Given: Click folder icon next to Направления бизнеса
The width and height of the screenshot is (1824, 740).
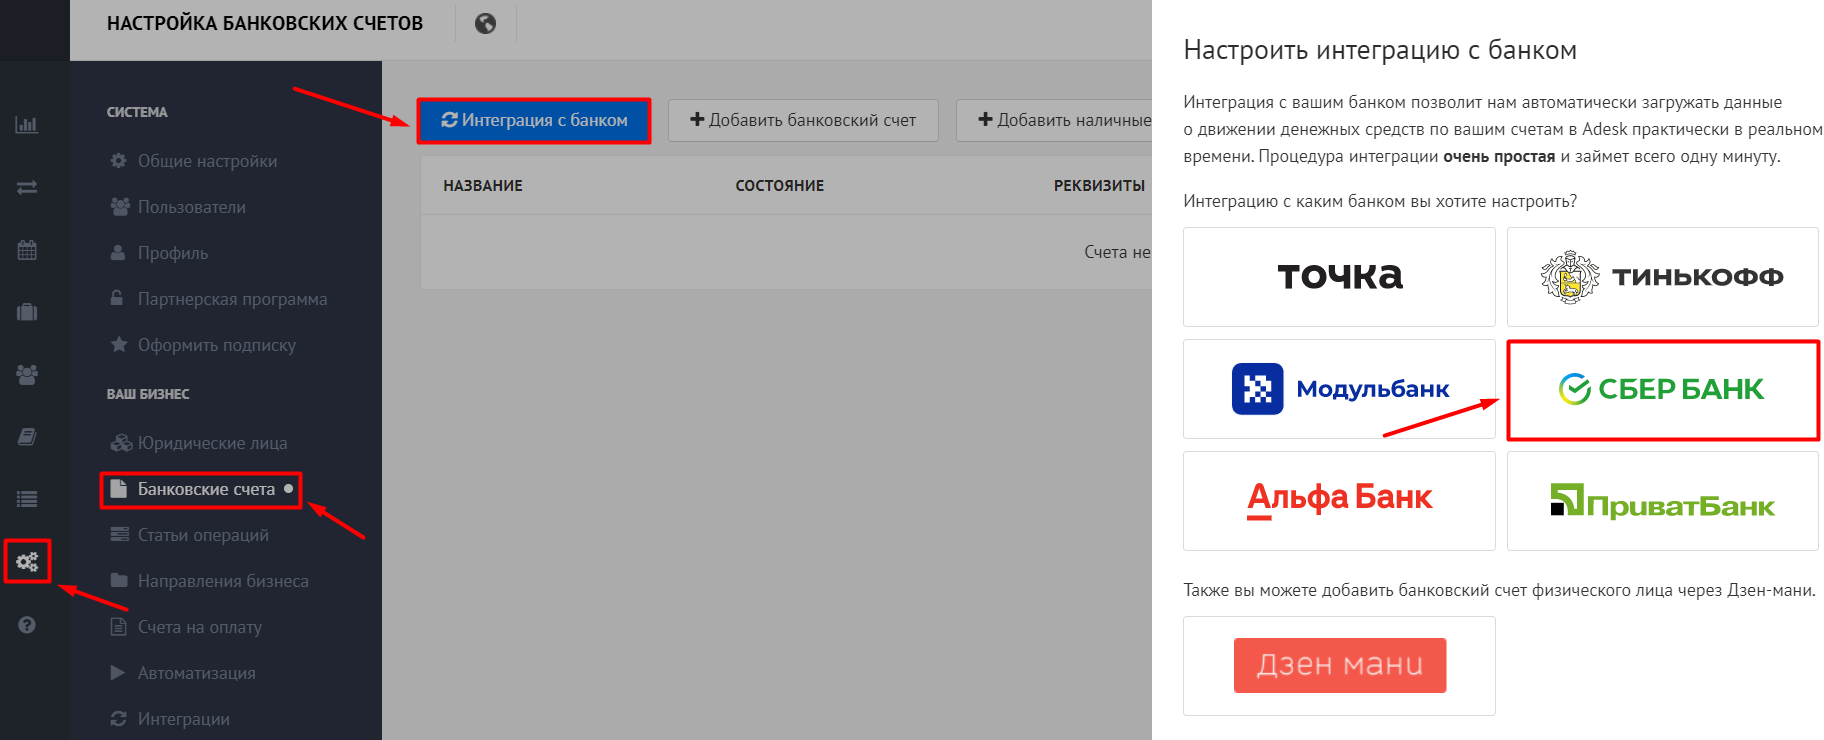Looking at the screenshot, I should click(x=119, y=581).
